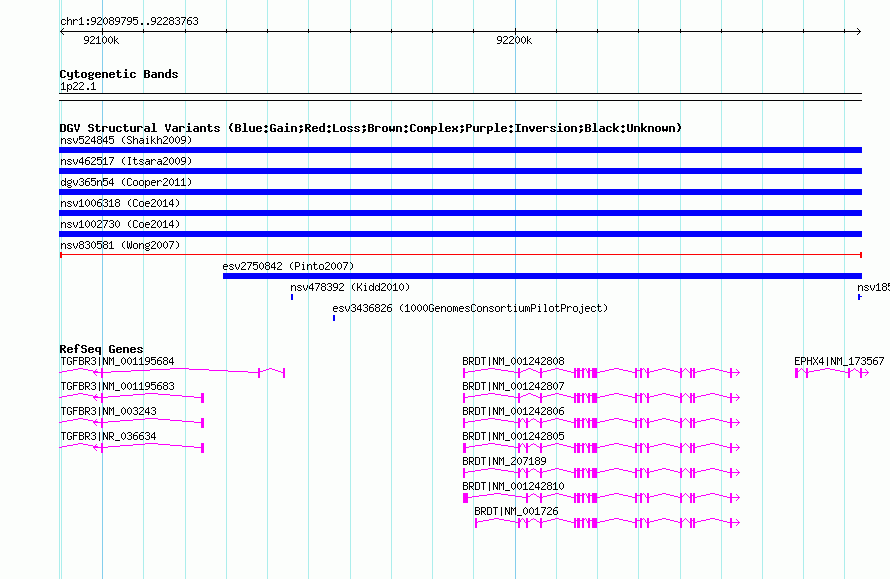Select the TGFBR3 NR_036634 gene glyph
The height and width of the screenshot is (579, 890).
(132, 448)
